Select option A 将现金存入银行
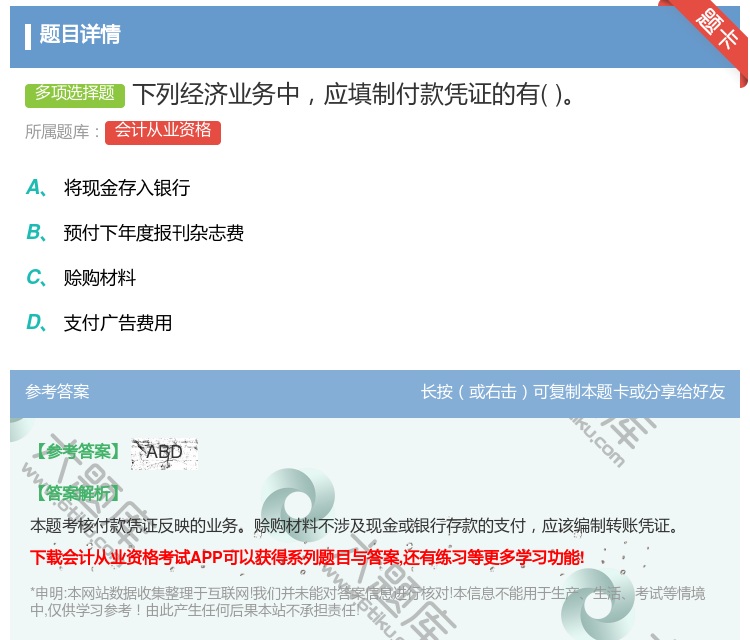Viewport: 750px width, 640px height. click(108, 188)
